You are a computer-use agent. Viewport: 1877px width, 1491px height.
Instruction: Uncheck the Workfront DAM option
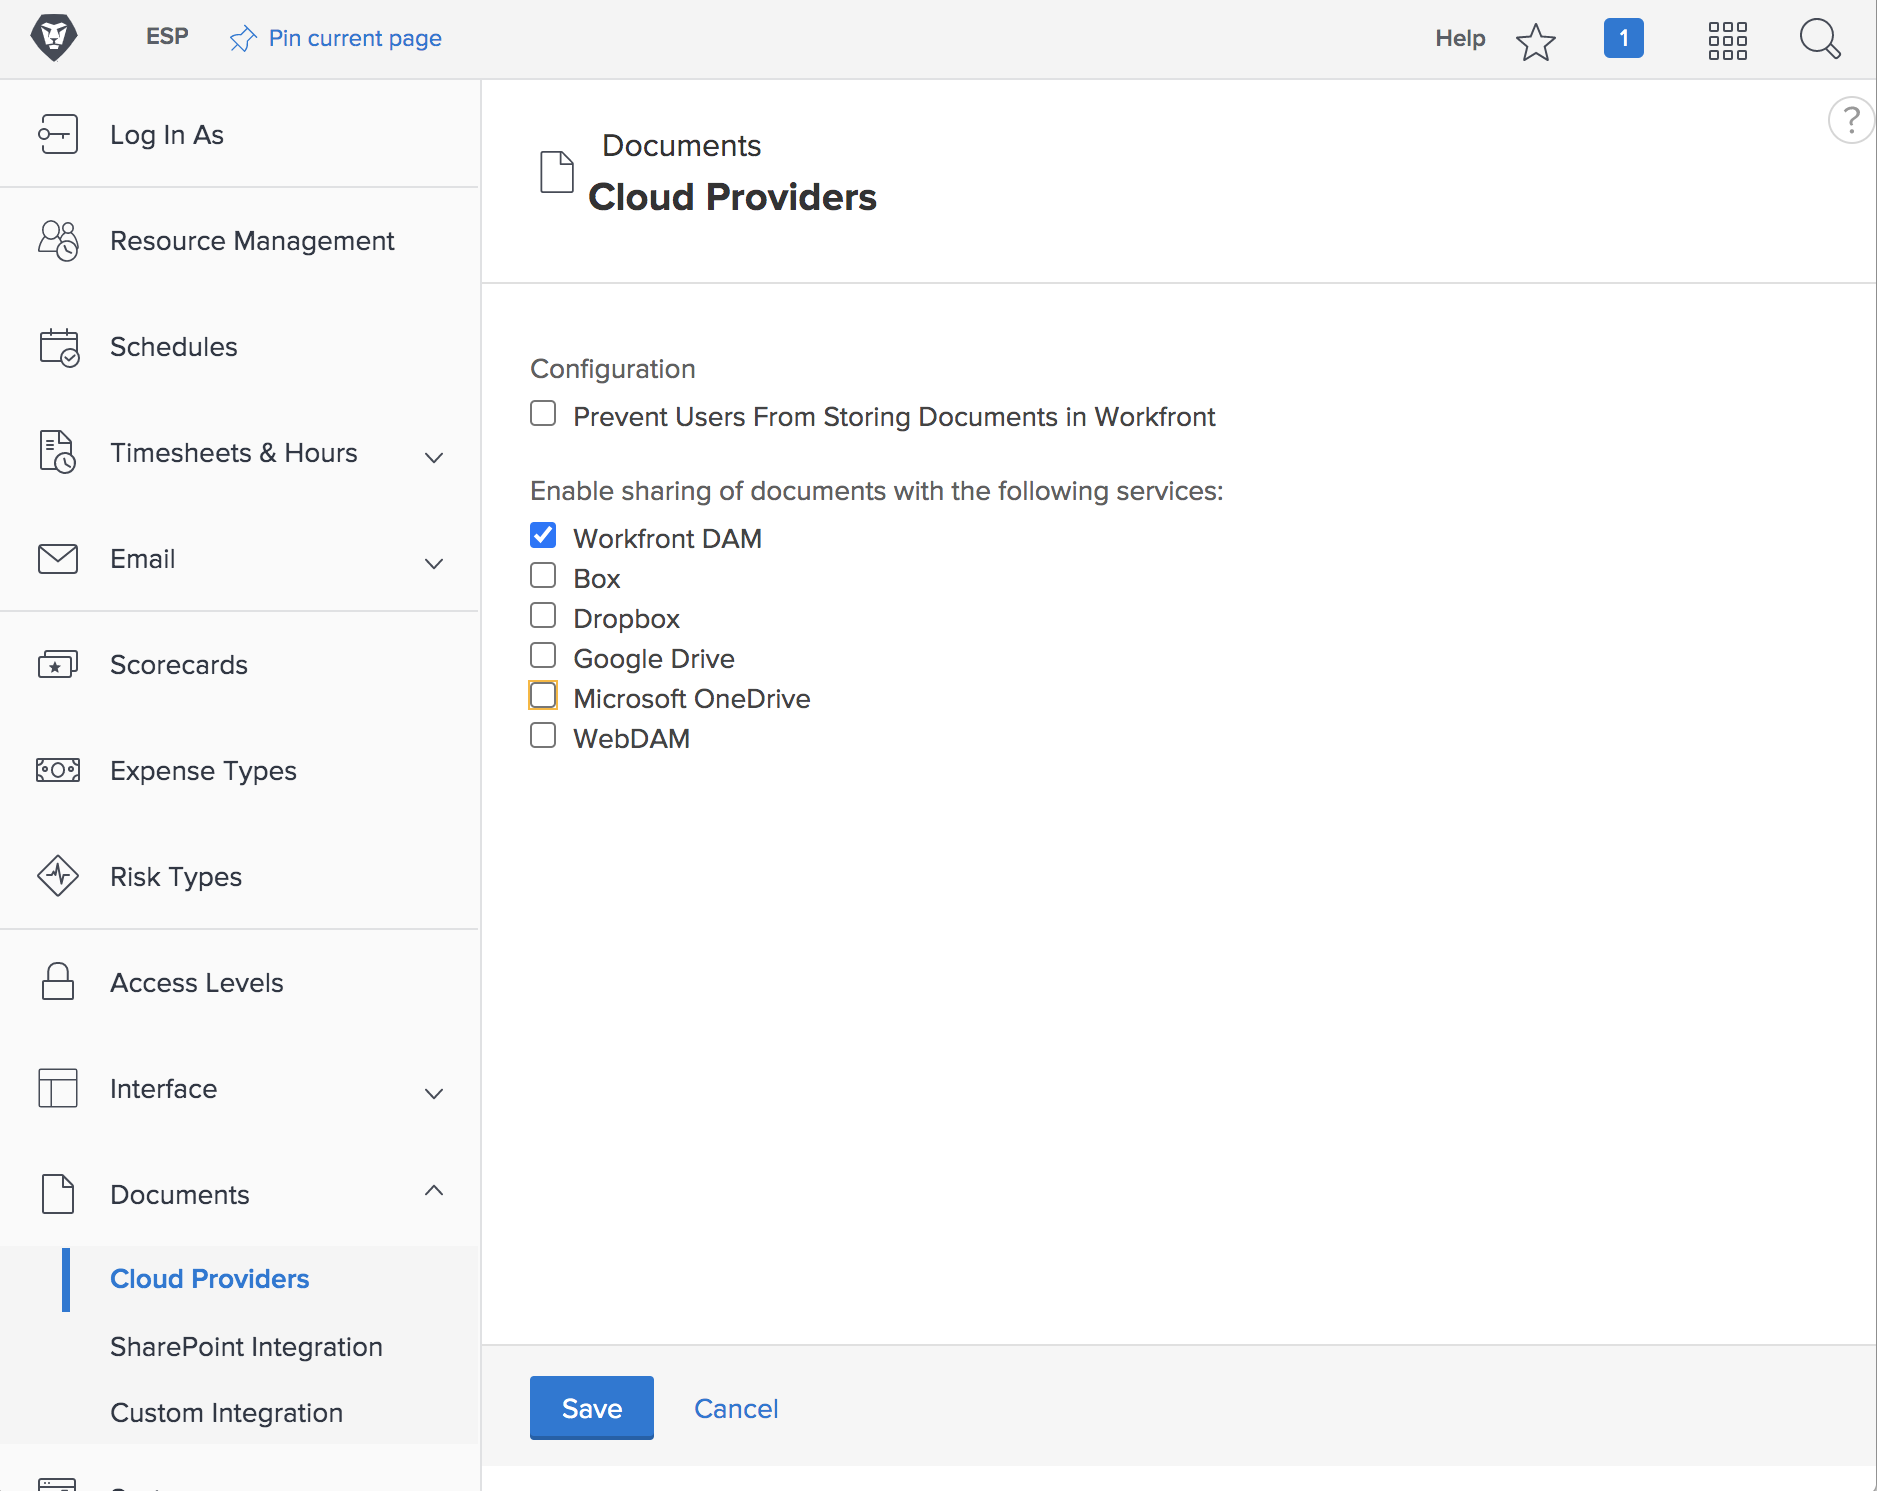coord(543,535)
